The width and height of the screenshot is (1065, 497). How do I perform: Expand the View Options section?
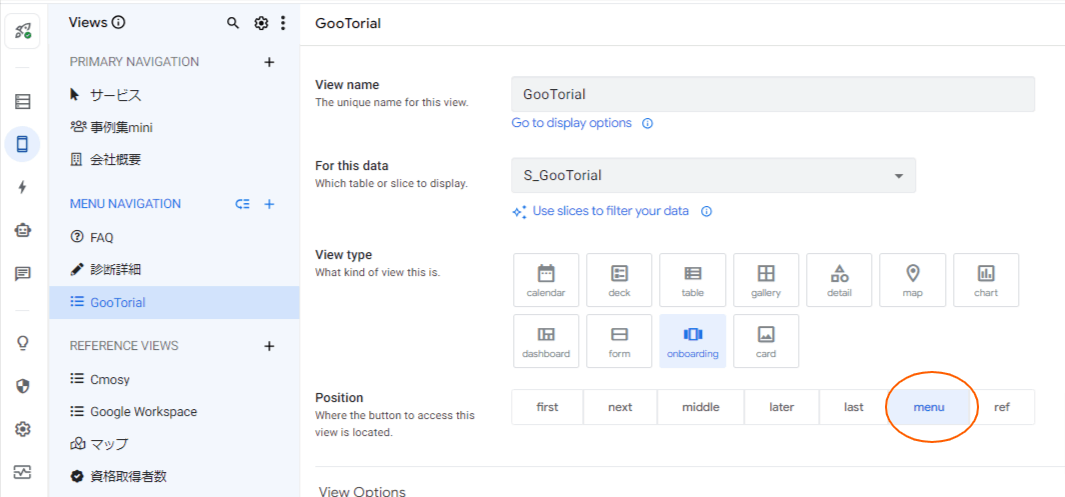(x=362, y=491)
